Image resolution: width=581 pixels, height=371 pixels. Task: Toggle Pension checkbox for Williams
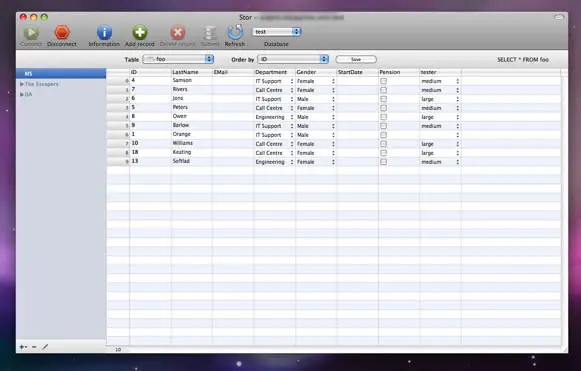[384, 144]
